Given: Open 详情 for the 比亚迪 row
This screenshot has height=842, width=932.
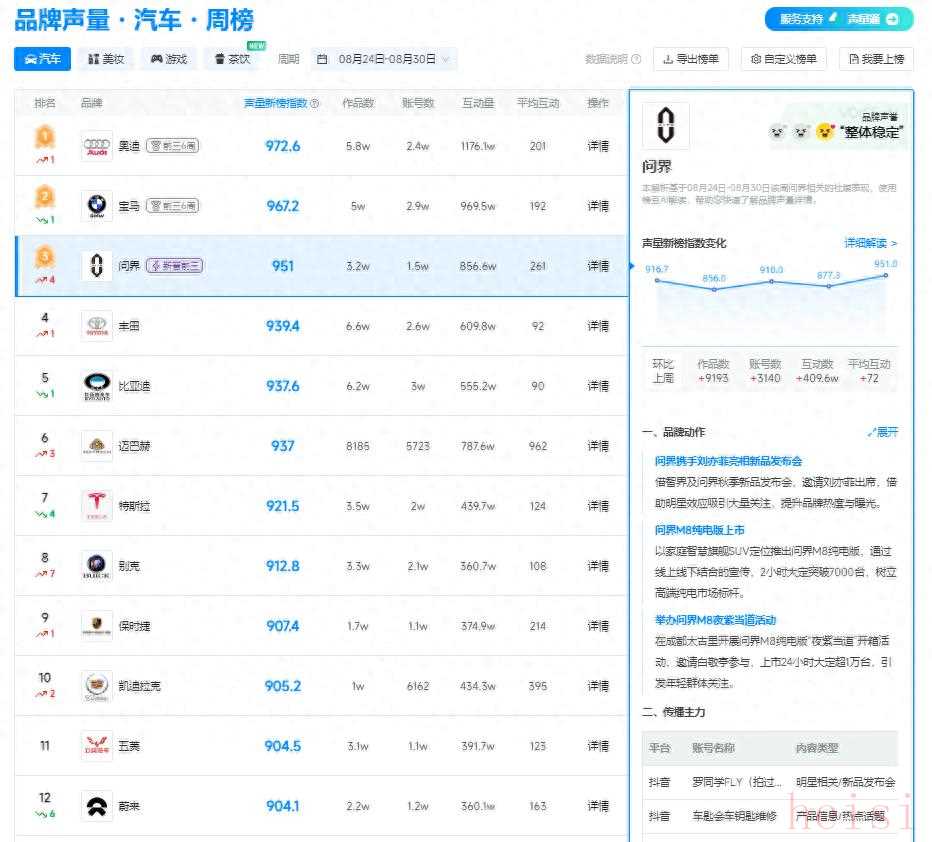Looking at the screenshot, I should (598, 386).
